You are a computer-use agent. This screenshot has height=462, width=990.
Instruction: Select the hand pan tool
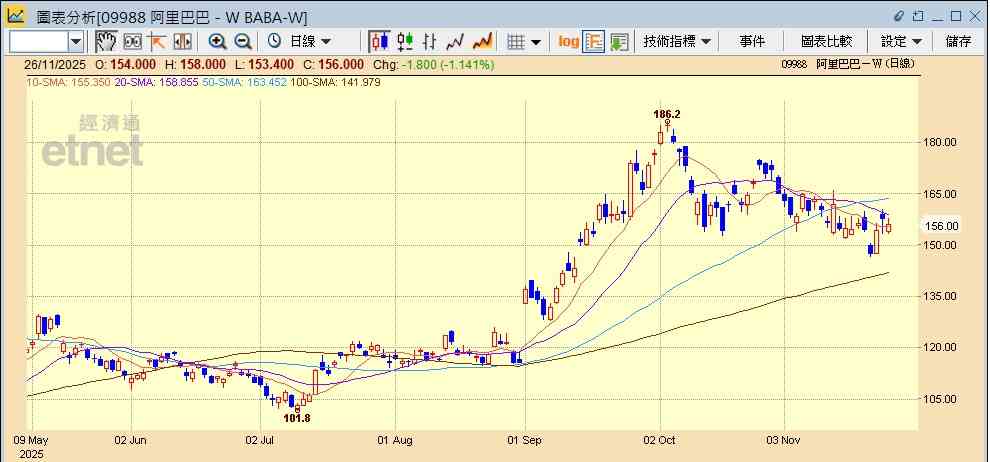coord(106,41)
